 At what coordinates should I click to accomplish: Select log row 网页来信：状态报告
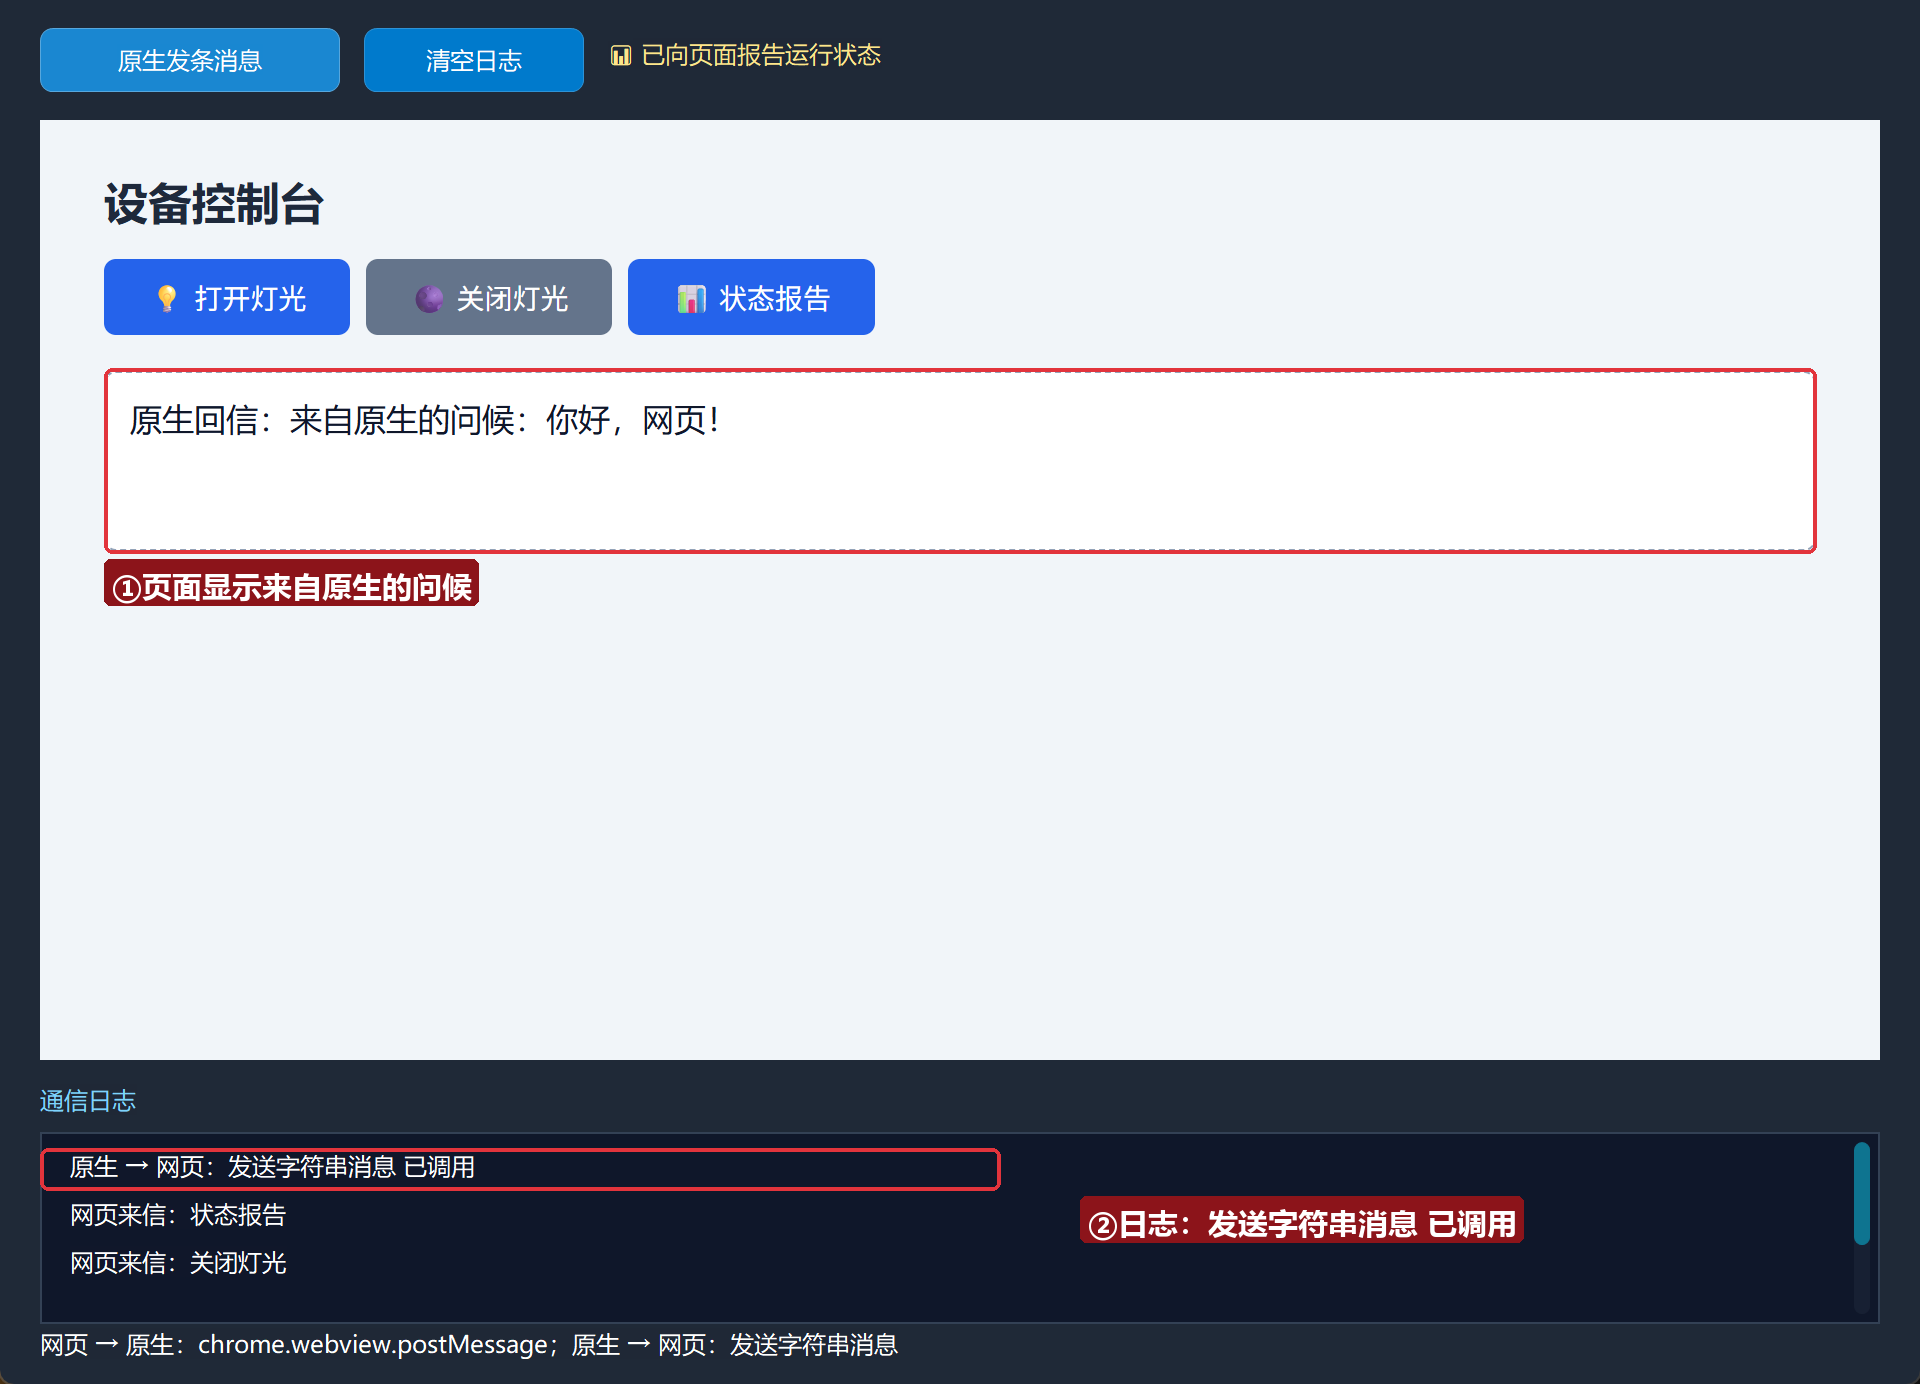click(178, 1215)
